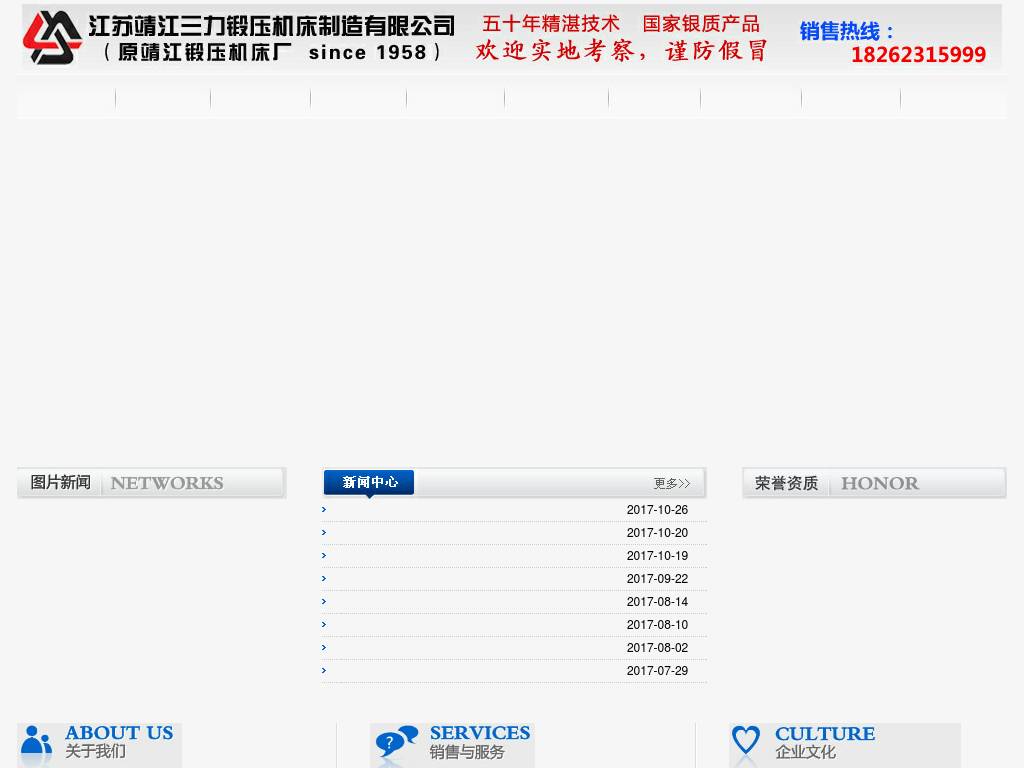Open the SERVICES 销售与服务 link

click(480, 742)
